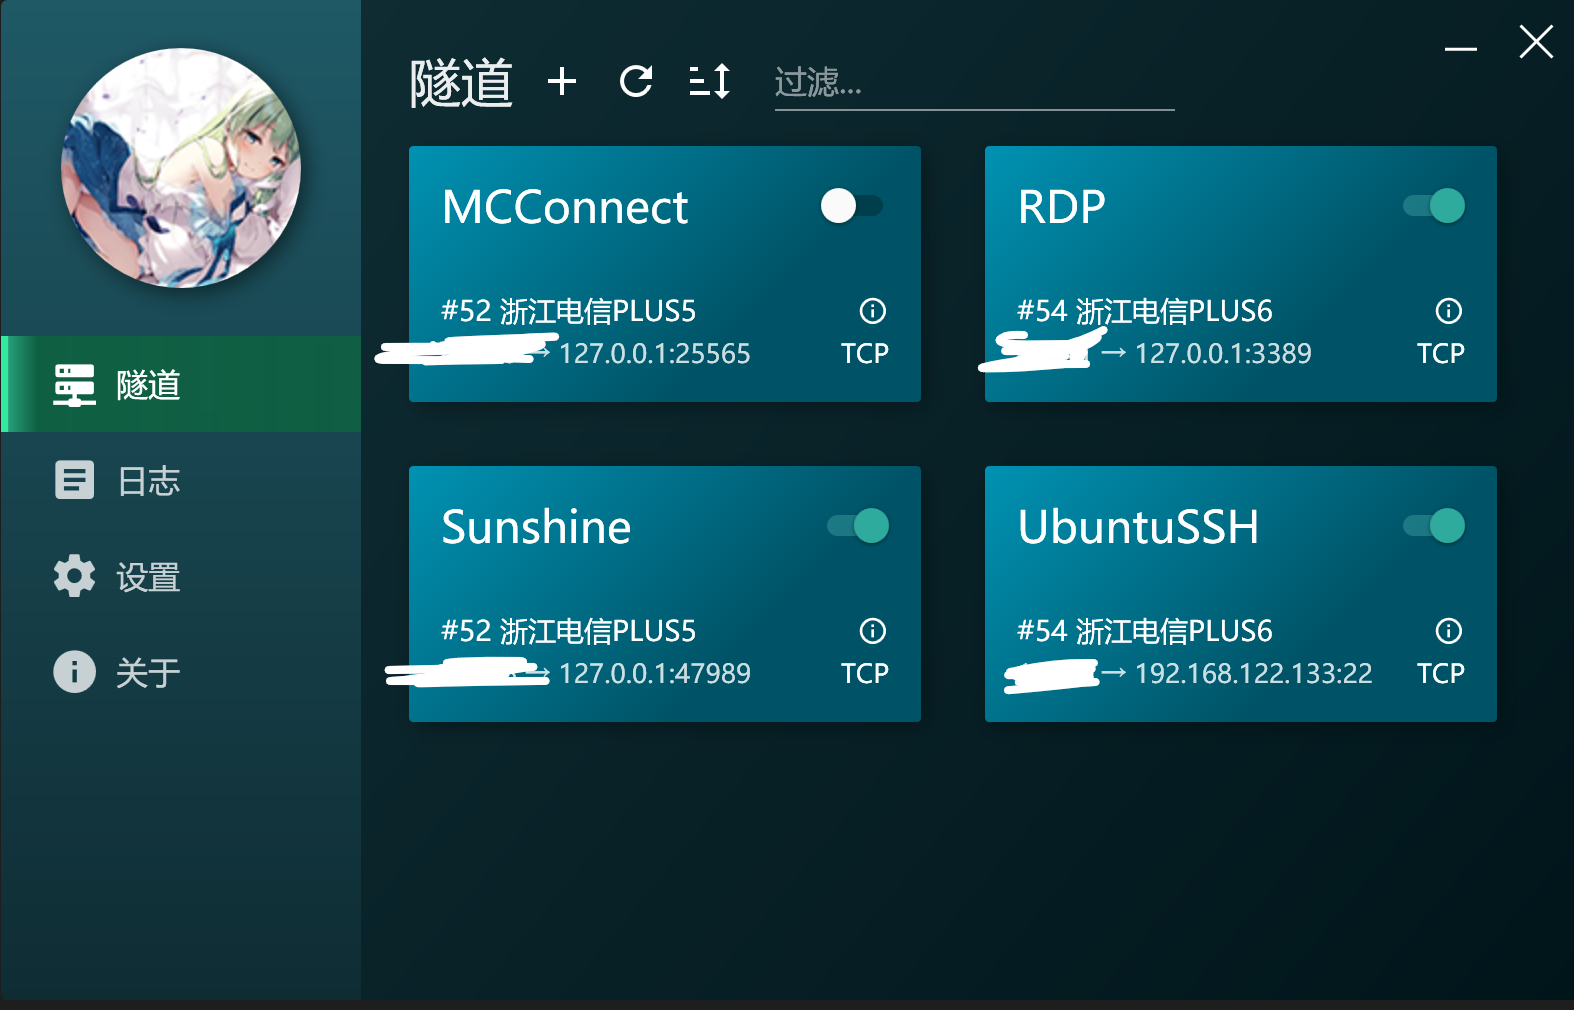Focus the 过滤 filter input field

click(x=972, y=82)
